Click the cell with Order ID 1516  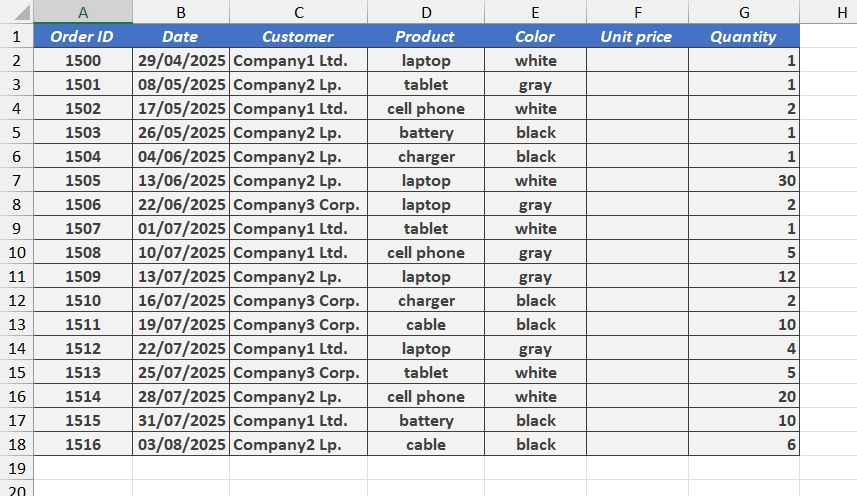coord(83,444)
